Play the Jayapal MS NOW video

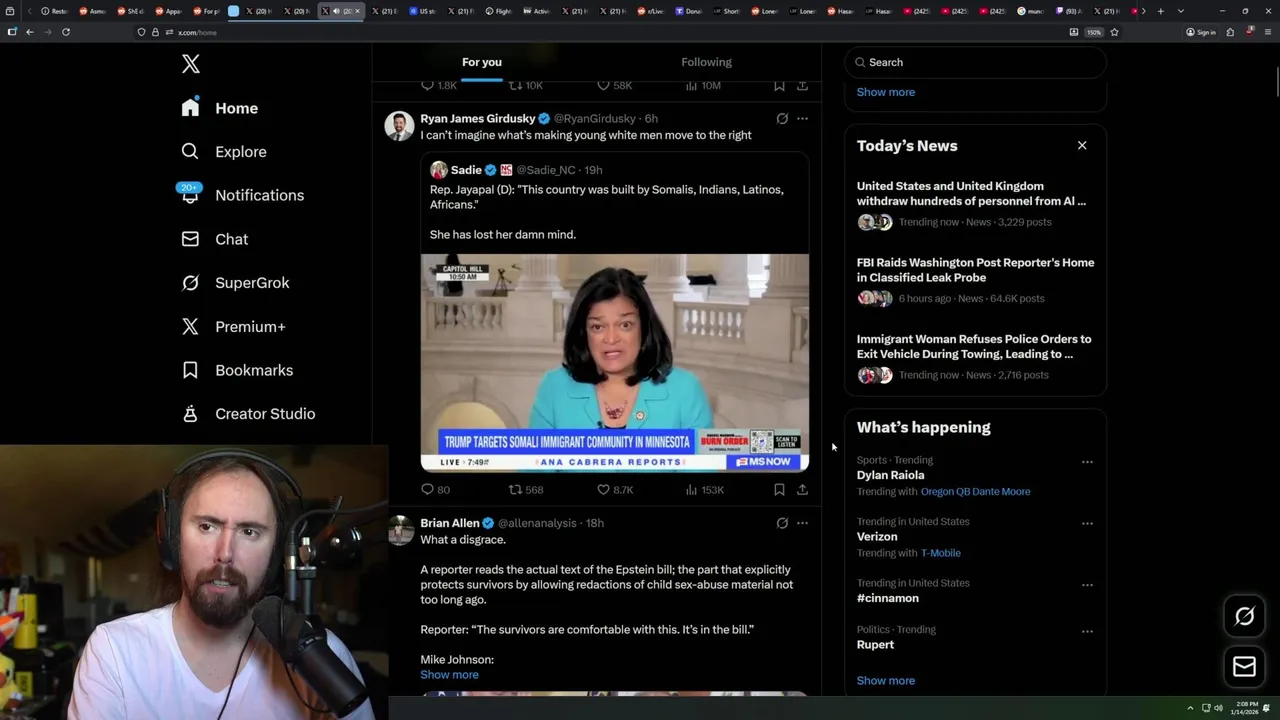click(x=614, y=362)
